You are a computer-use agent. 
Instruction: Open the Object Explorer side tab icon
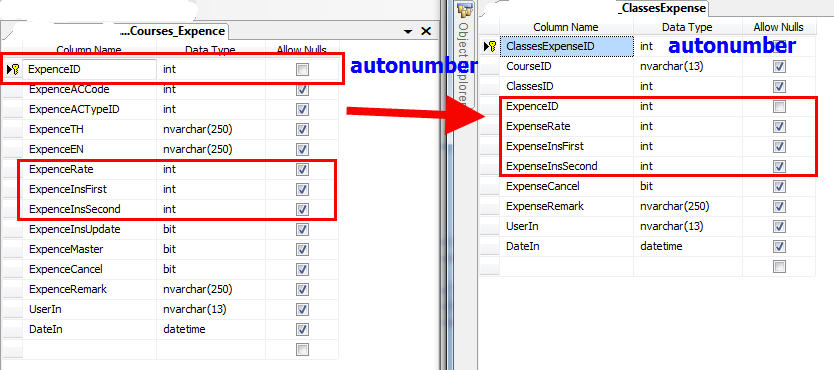[464, 10]
